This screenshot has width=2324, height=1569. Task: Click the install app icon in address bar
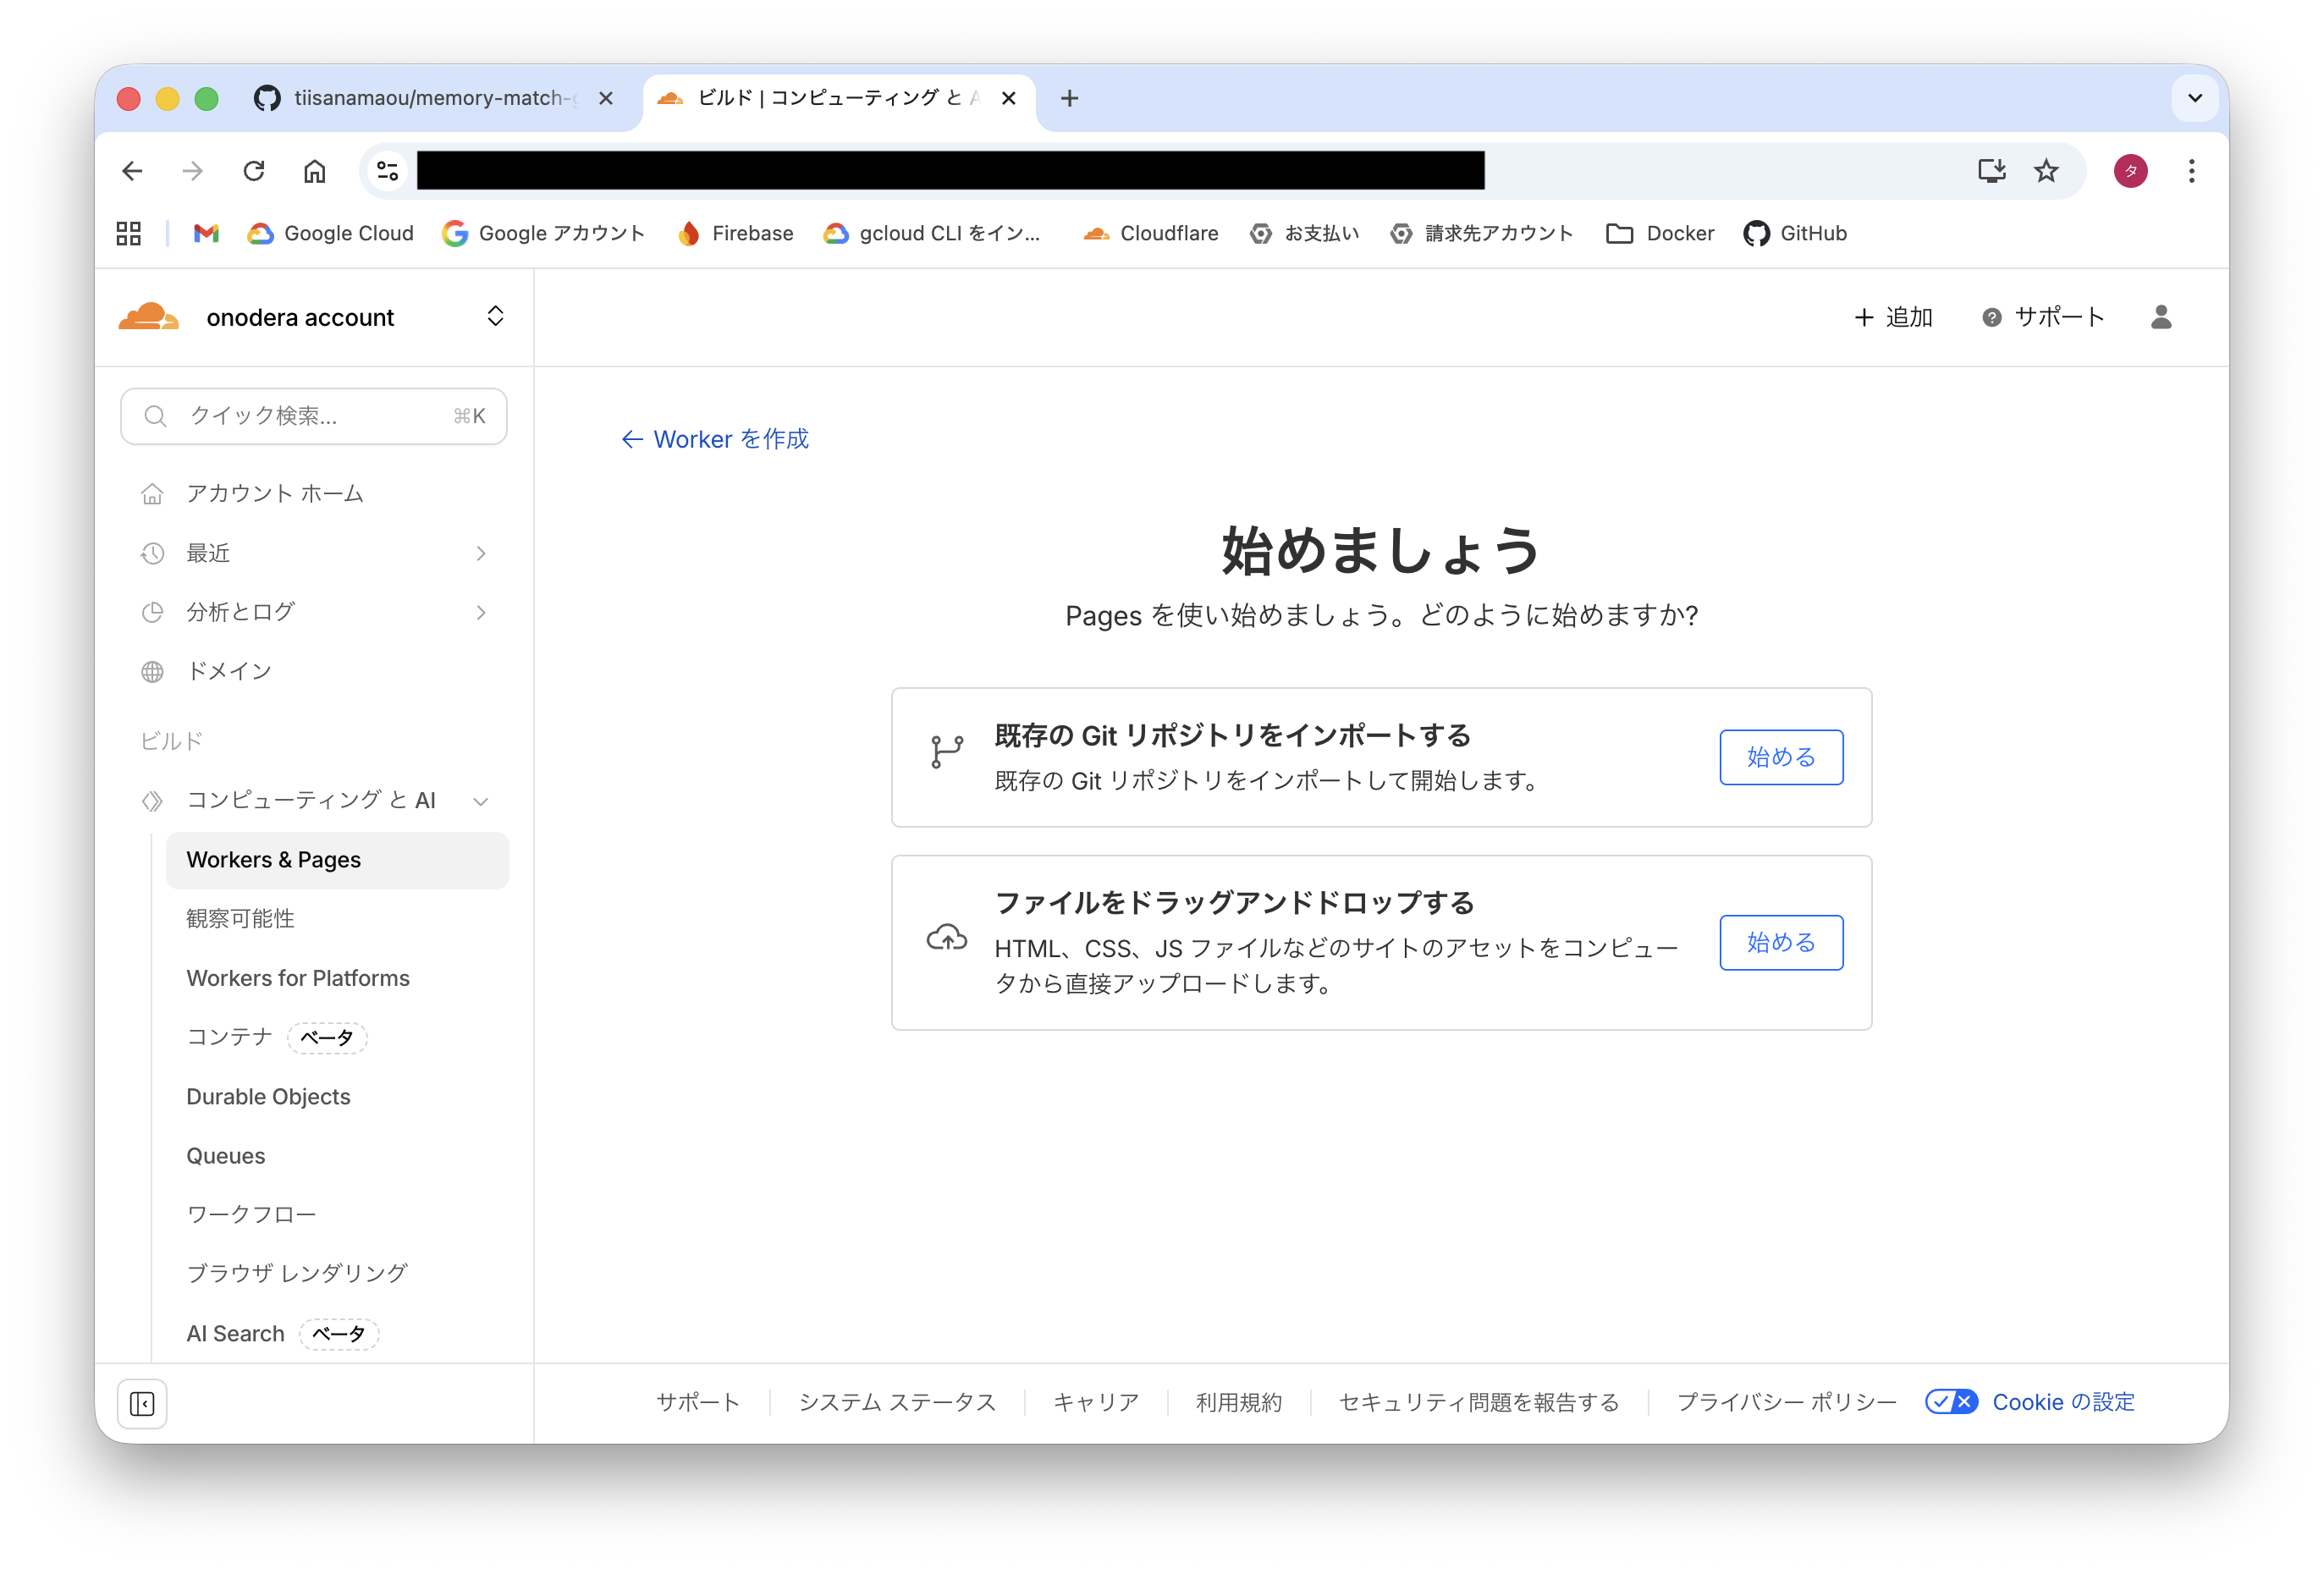(x=1991, y=171)
